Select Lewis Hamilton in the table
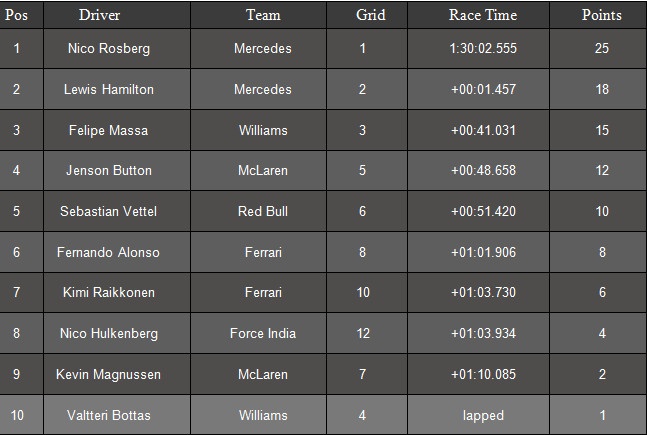This screenshot has width=647, height=435. point(109,89)
